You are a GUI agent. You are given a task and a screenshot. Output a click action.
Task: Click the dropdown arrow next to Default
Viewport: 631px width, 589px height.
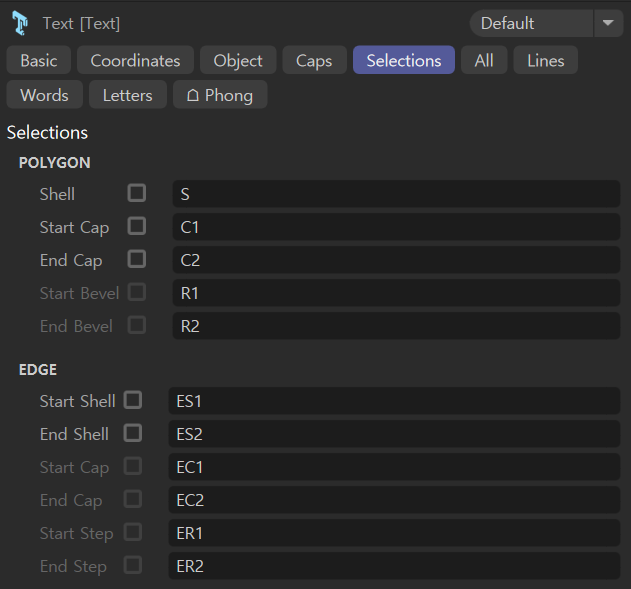tap(608, 23)
